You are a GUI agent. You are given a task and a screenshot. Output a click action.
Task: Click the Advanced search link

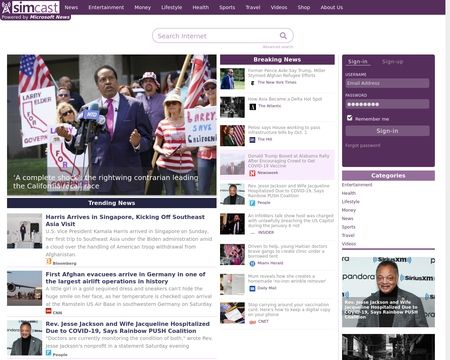coord(278,47)
